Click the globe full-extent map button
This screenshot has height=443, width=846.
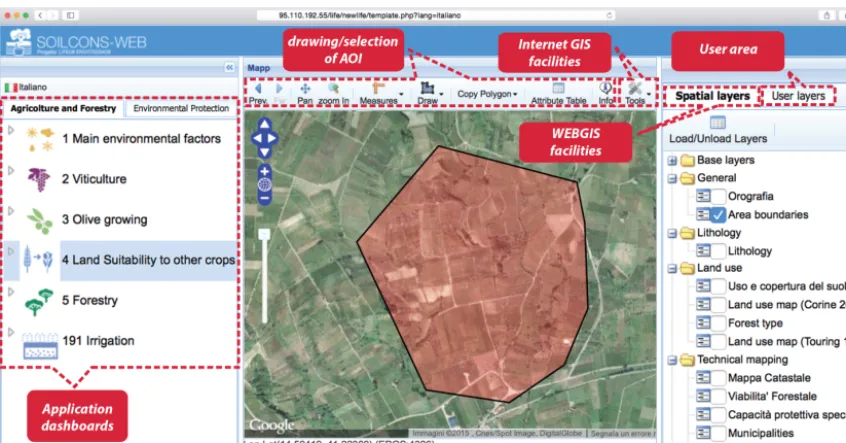click(x=264, y=185)
